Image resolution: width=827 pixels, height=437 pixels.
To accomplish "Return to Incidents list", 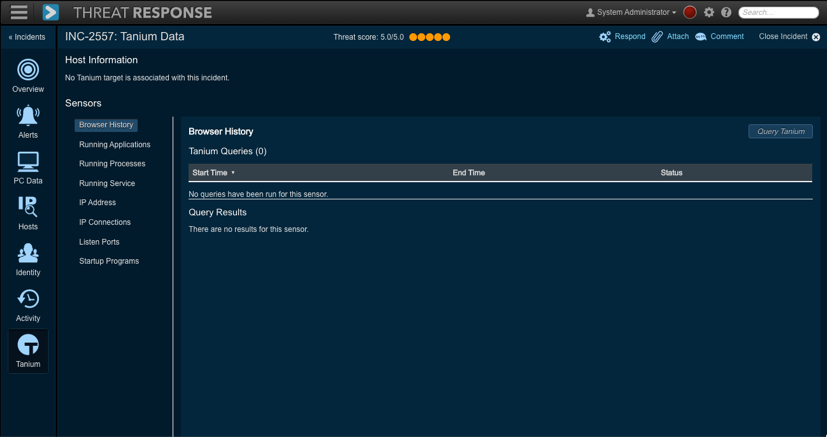I will tap(27, 37).
